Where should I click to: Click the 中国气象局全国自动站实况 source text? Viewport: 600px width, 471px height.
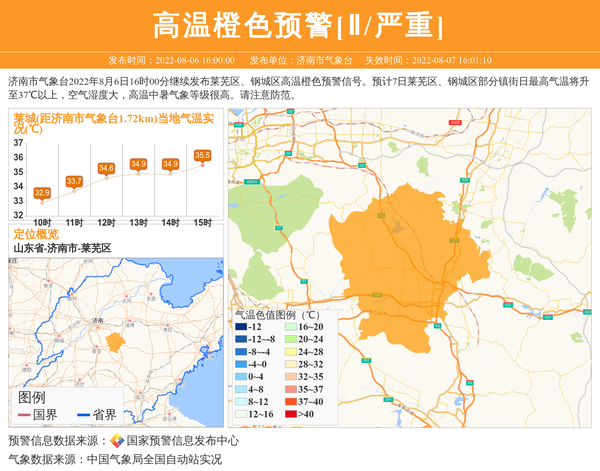click(x=154, y=460)
